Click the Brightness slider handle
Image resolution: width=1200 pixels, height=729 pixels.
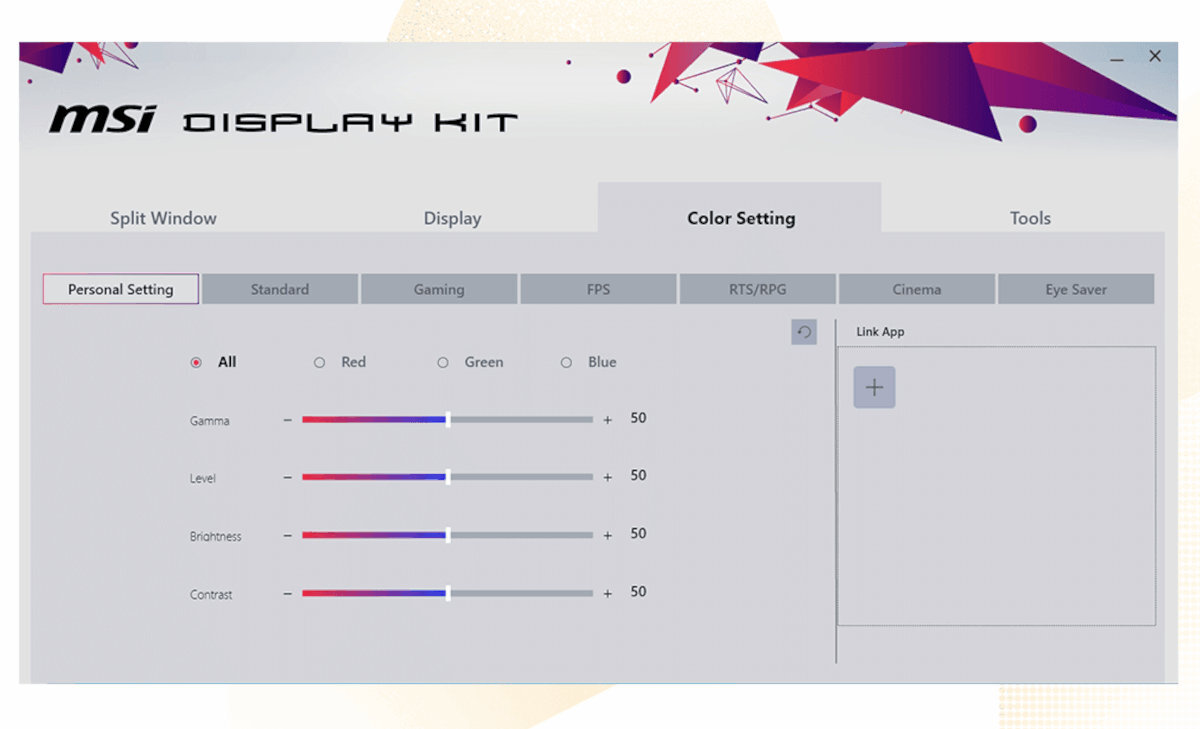447,536
